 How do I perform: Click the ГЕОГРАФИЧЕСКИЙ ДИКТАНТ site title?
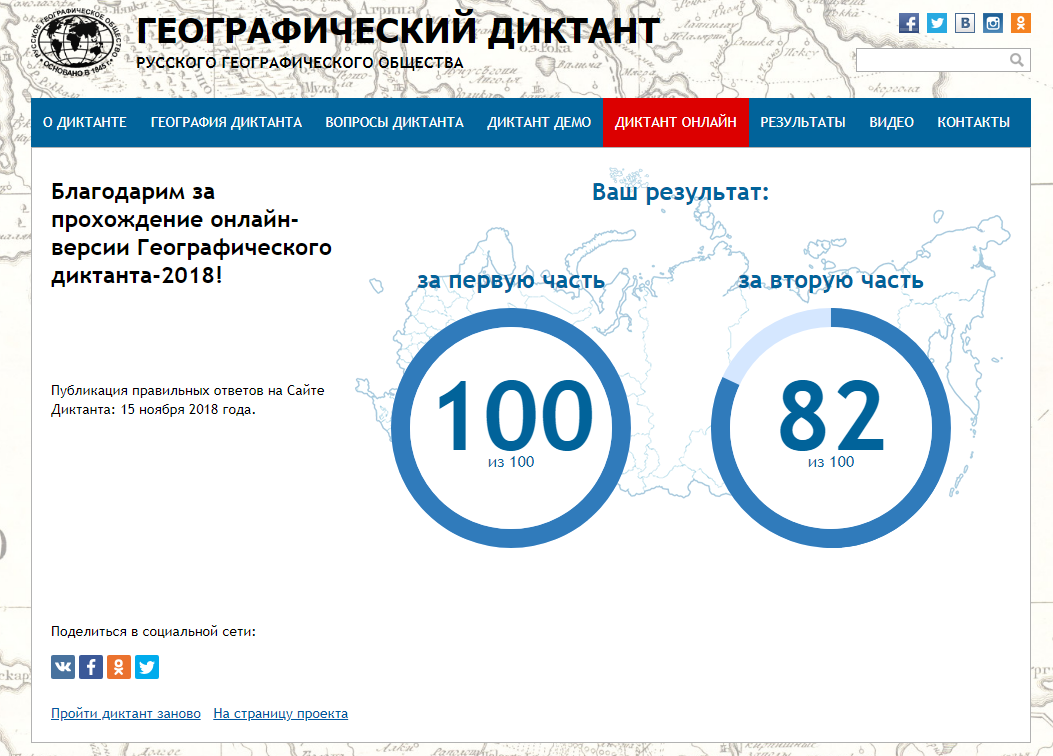click(x=398, y=31)
